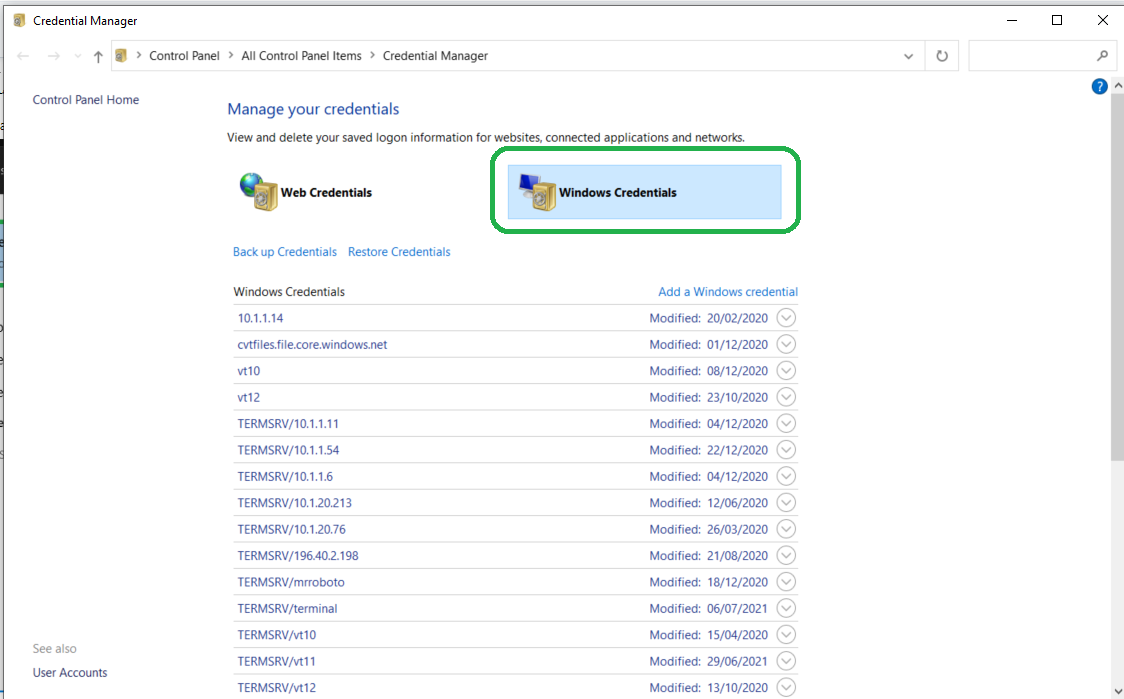This screenshot has height=699, width=1124.
Task: Expand TERMSRV/10.1.1.11 credential chevron
Action: coord(786,424)
